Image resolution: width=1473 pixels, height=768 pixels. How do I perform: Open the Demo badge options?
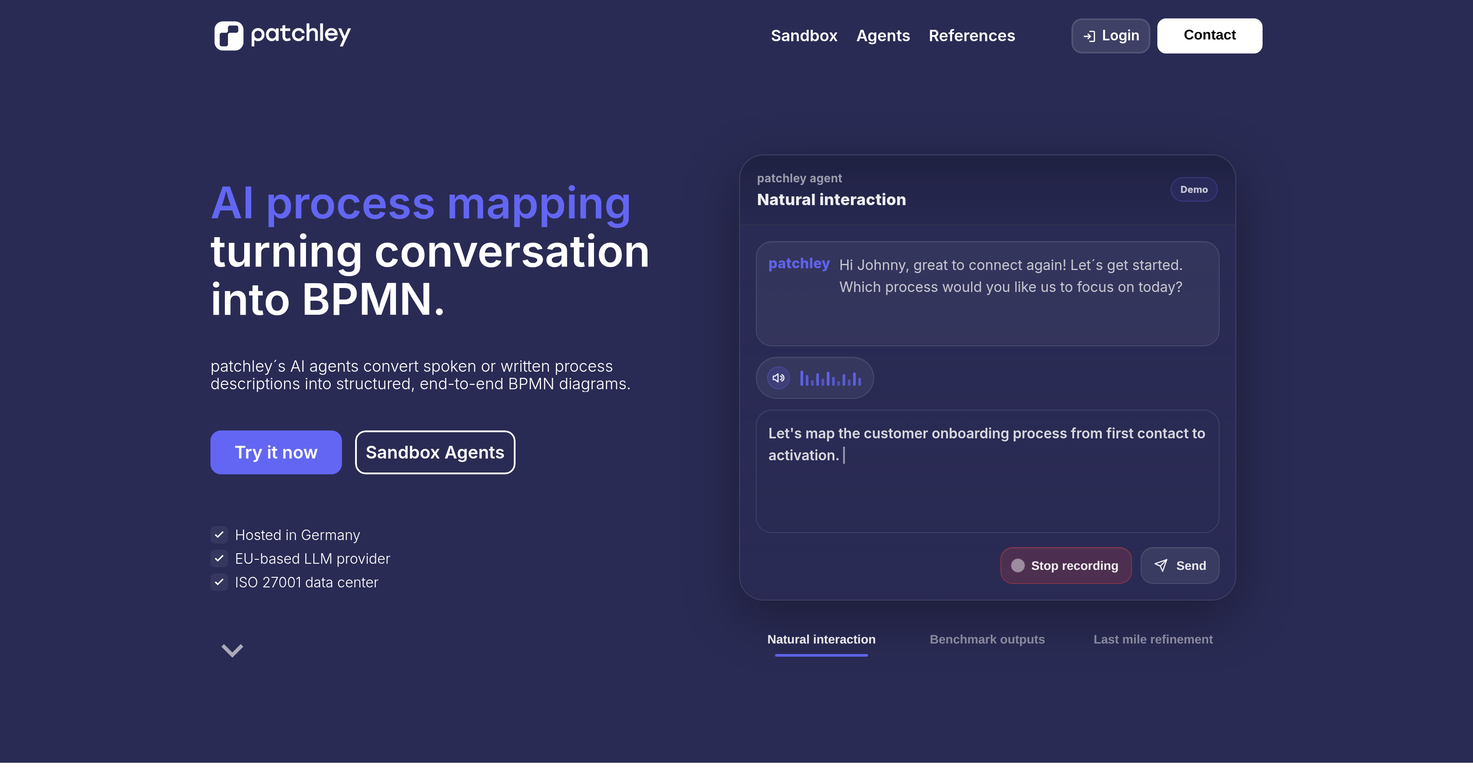[x=1194, y=189]
